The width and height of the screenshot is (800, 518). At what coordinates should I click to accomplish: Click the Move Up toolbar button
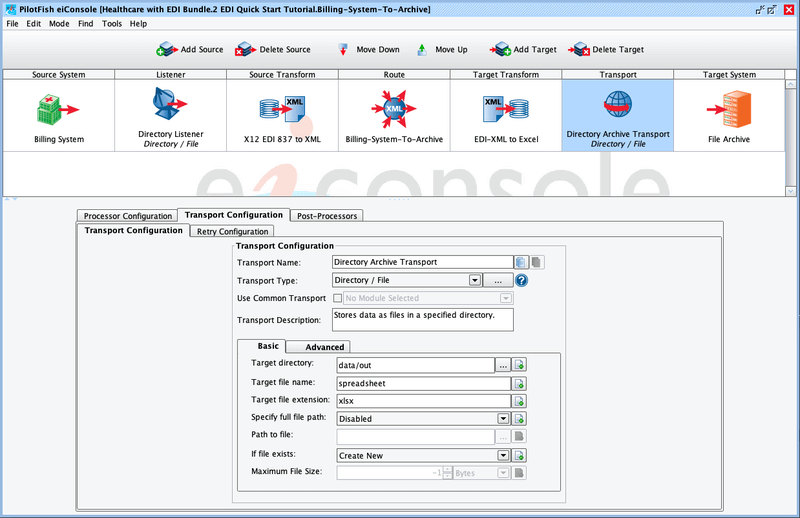442,50
